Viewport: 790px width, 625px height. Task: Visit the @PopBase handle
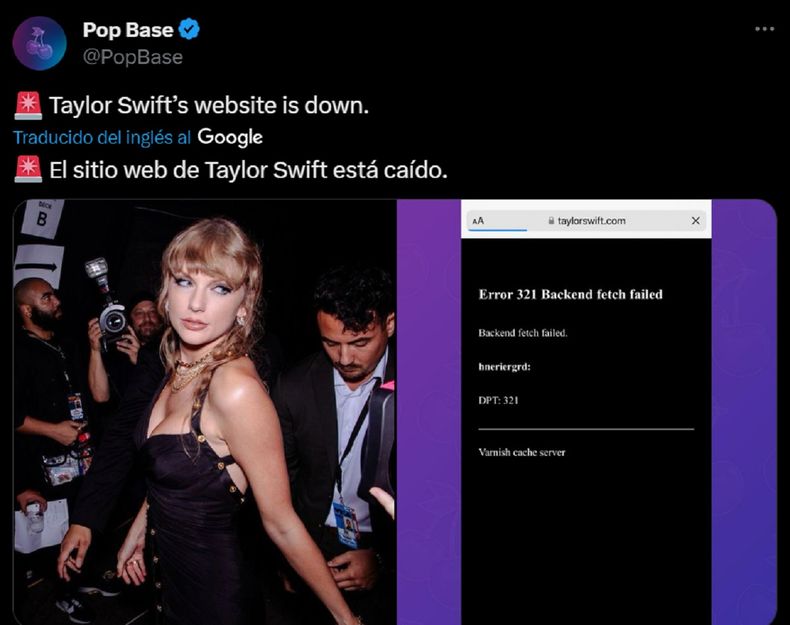(132, 57)
